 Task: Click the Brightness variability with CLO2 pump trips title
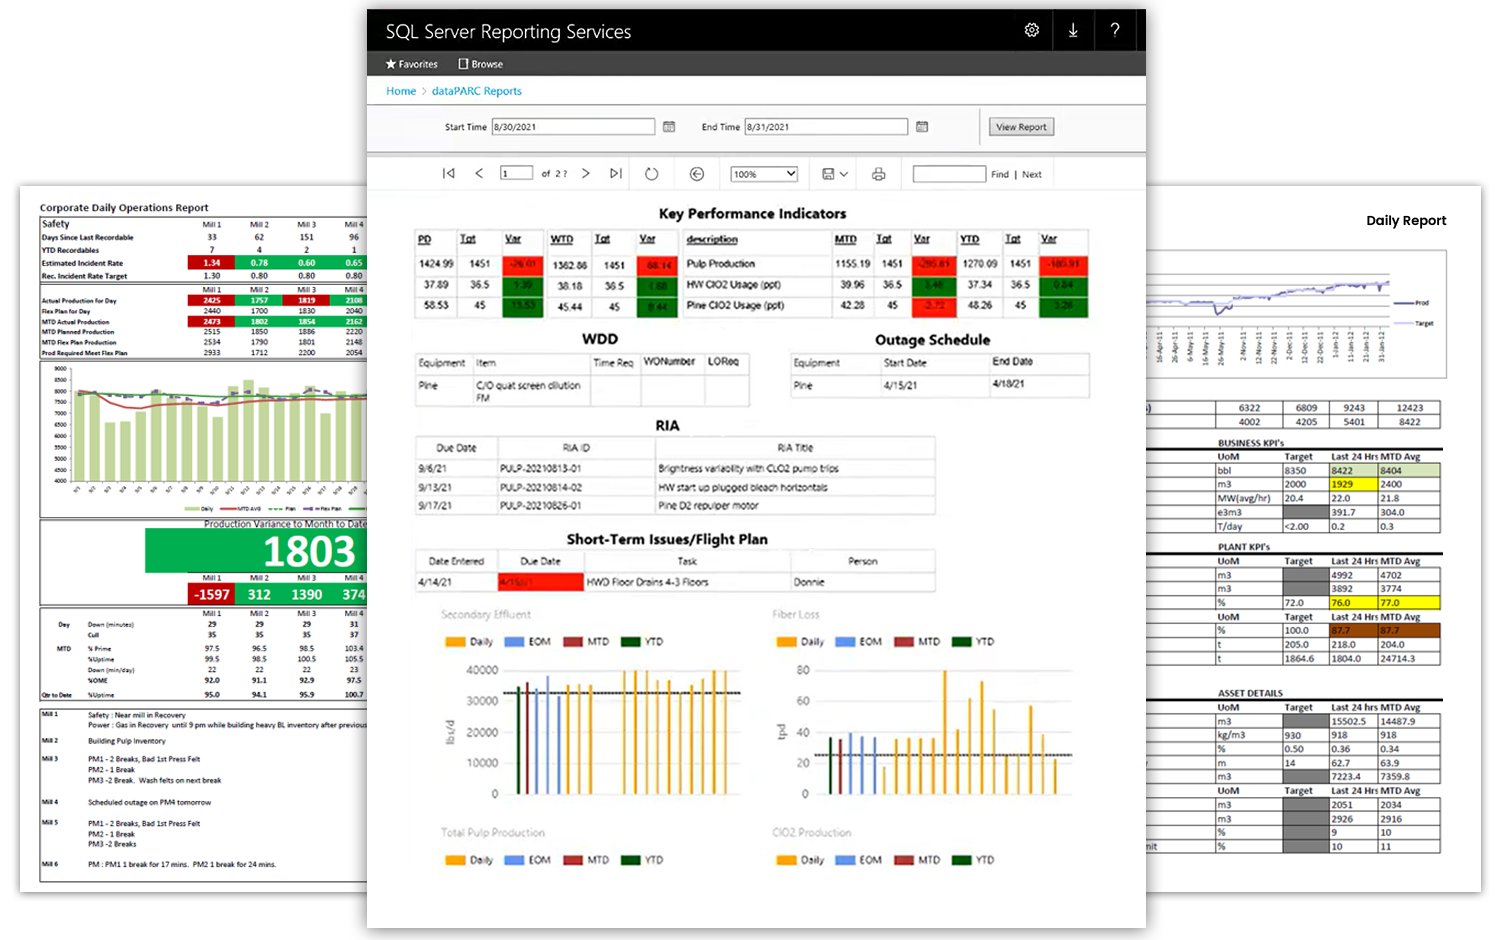pyautogui.click(x=748, y=469)
